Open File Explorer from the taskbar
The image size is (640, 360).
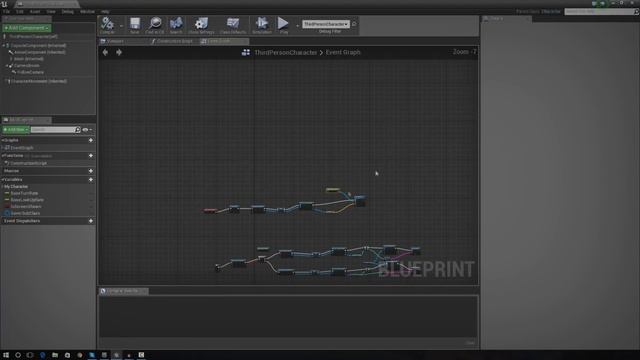click(x=55, y=355)
